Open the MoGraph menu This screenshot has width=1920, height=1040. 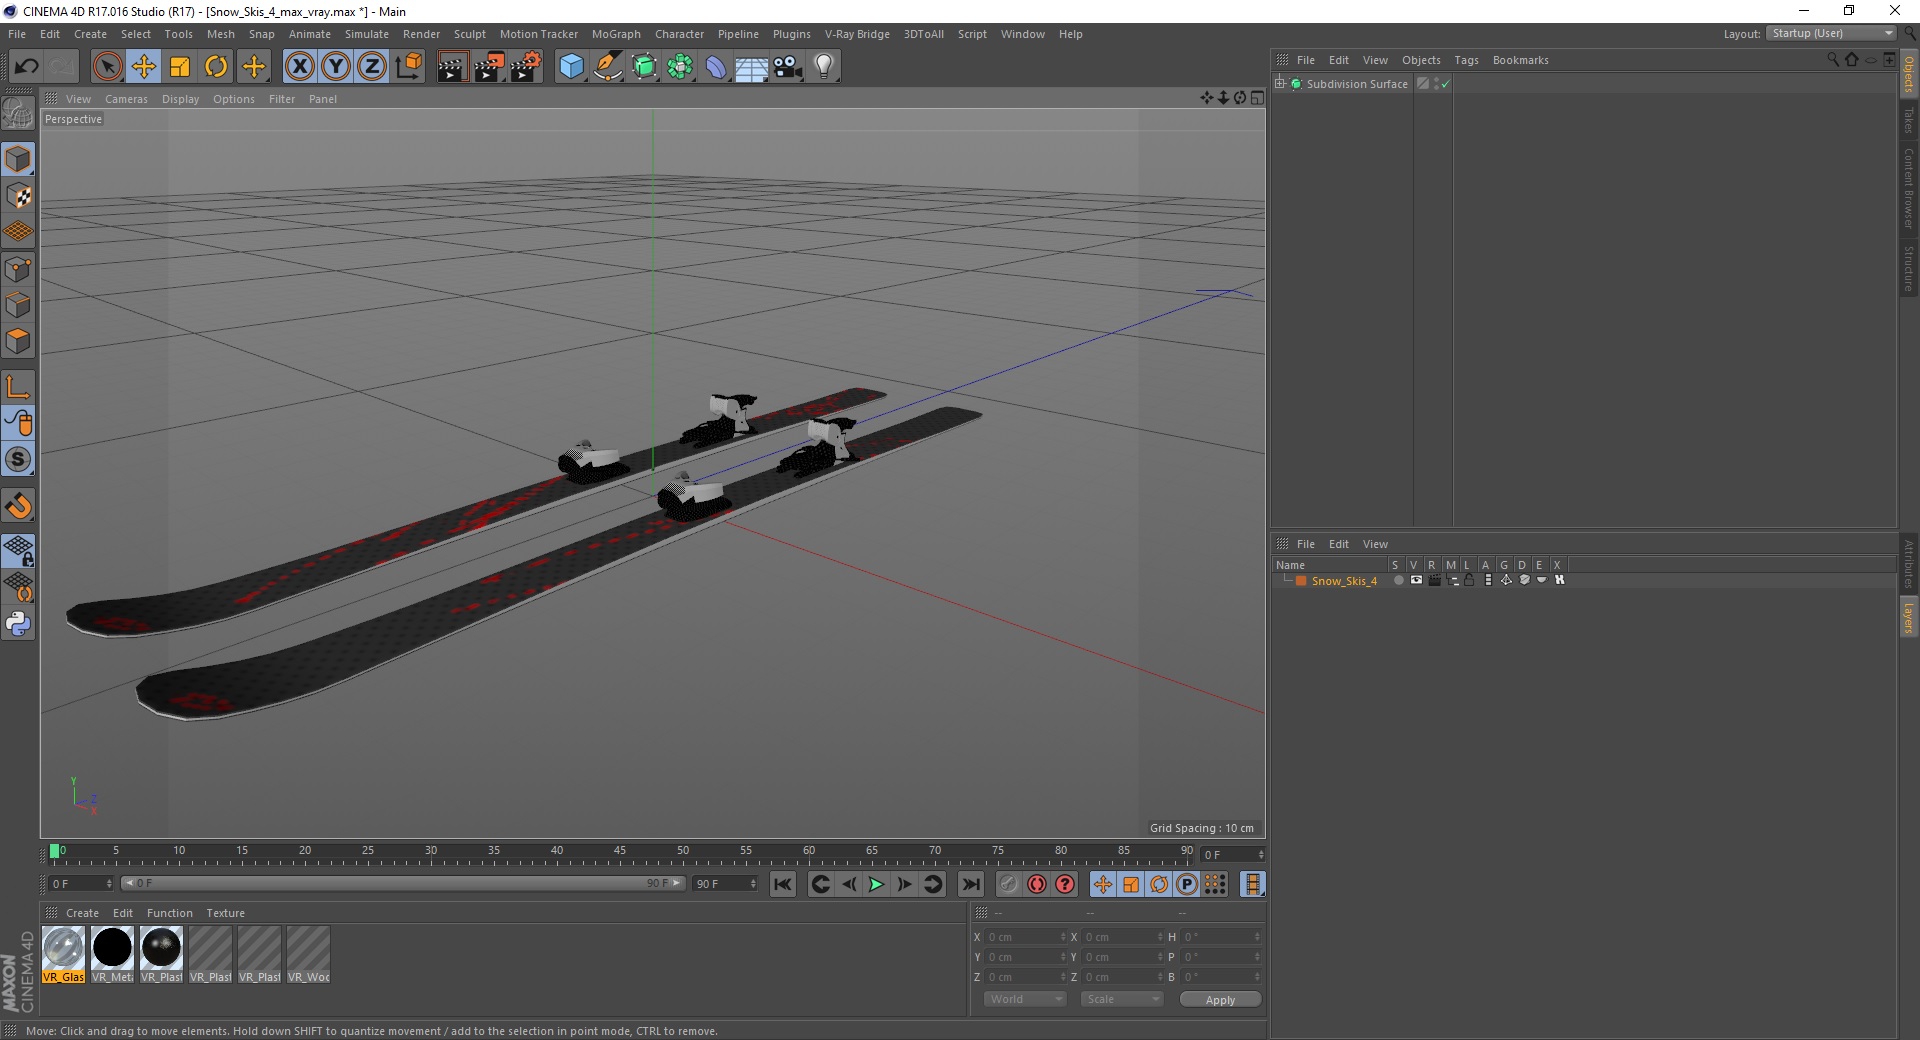(x=616, y=34)
